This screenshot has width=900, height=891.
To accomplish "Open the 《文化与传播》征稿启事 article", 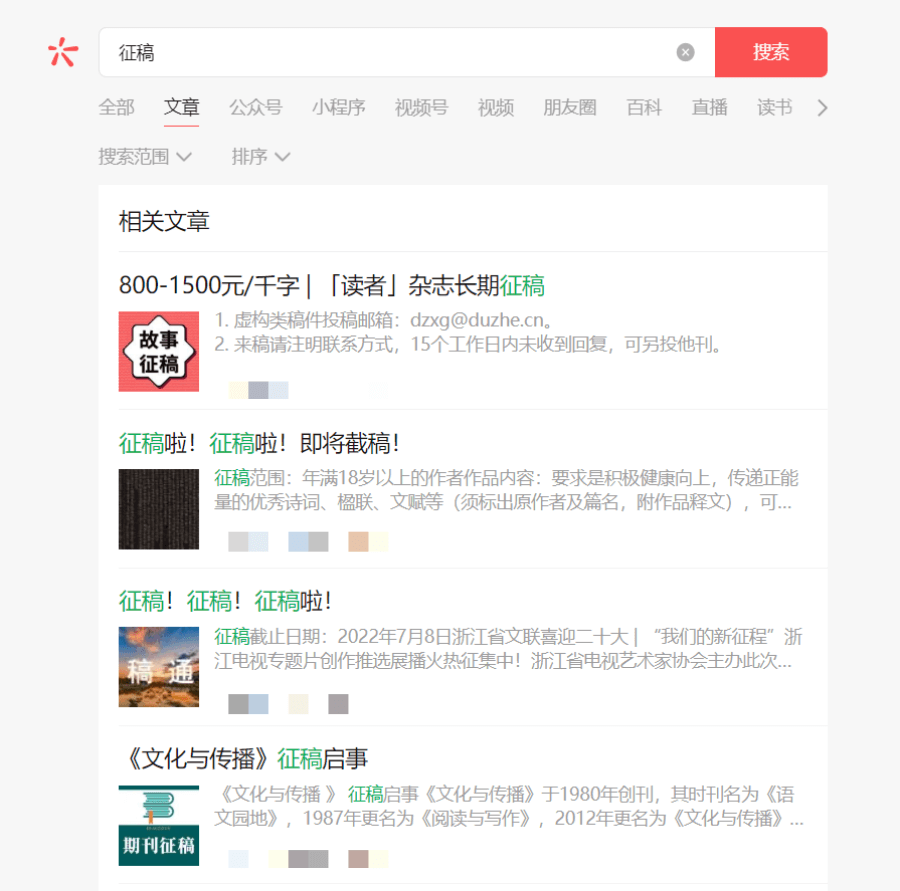I will [244, 758].
